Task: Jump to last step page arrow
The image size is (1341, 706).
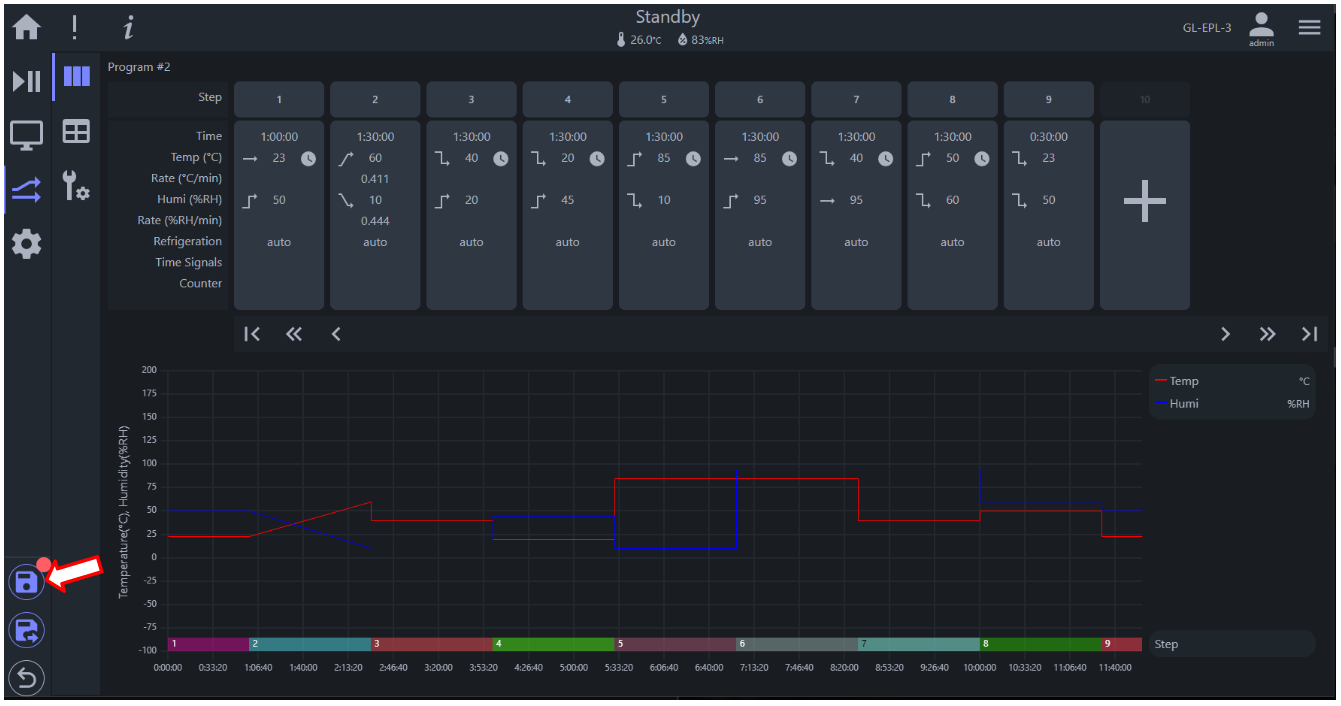Action: click(x=1310, y=334)
